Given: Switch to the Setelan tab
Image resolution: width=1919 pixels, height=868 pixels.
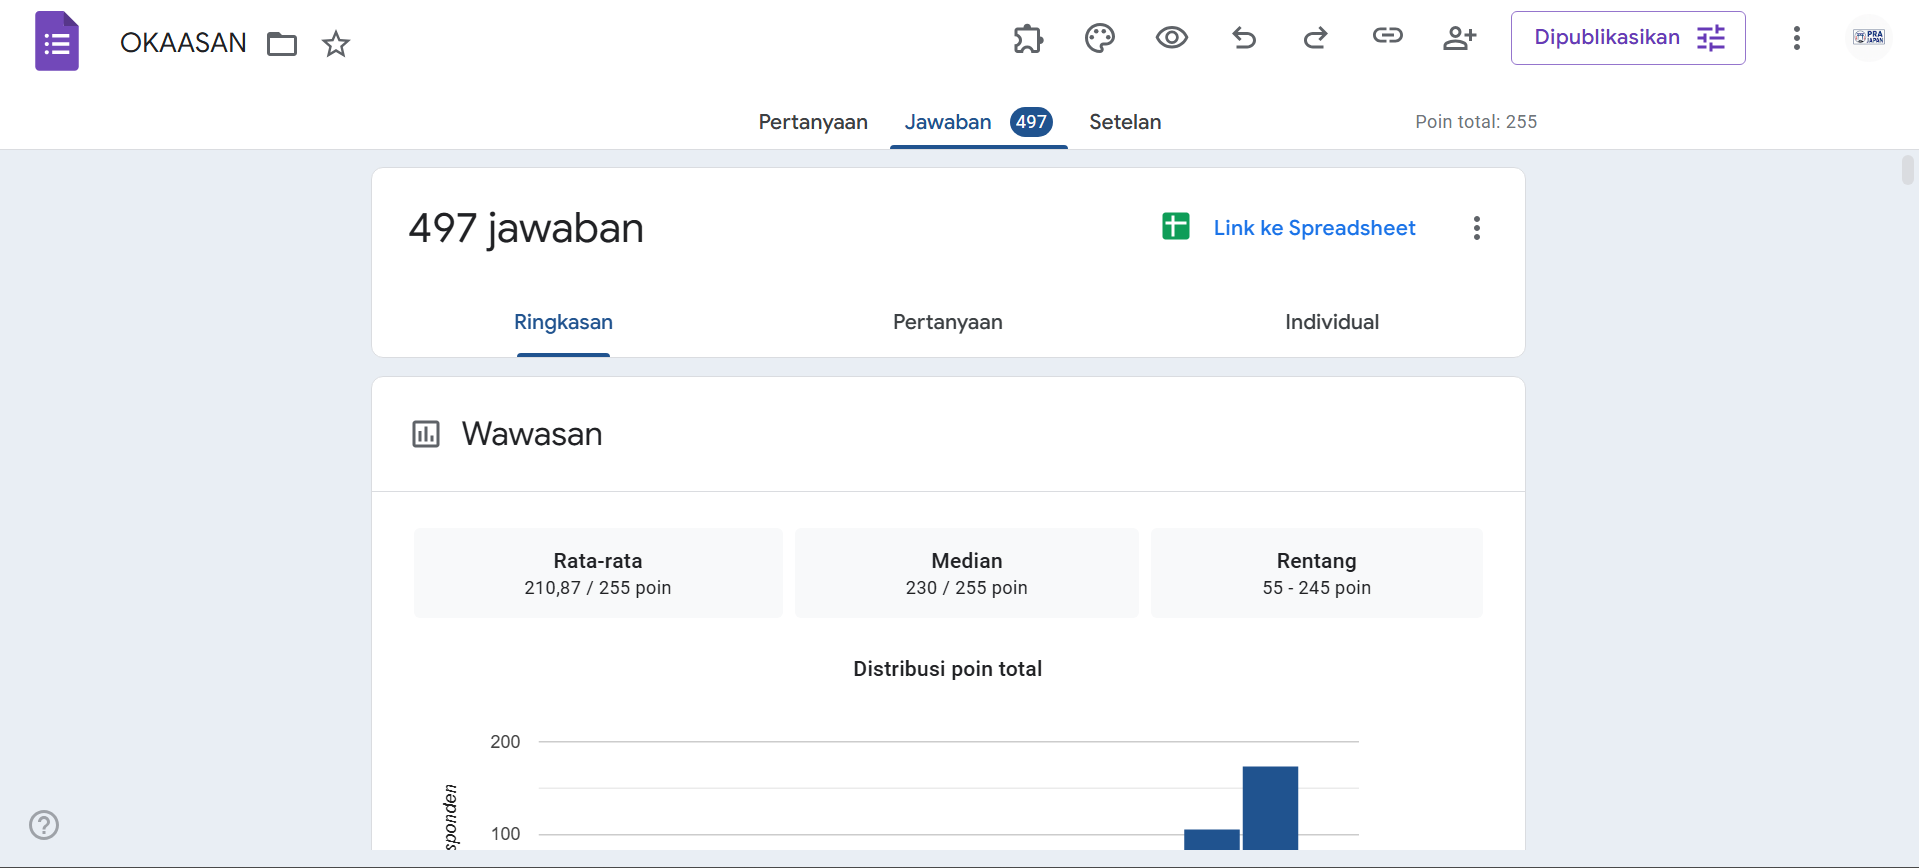Looking at the screenshot, I should pyautogui.click(x=1124, y=122).
